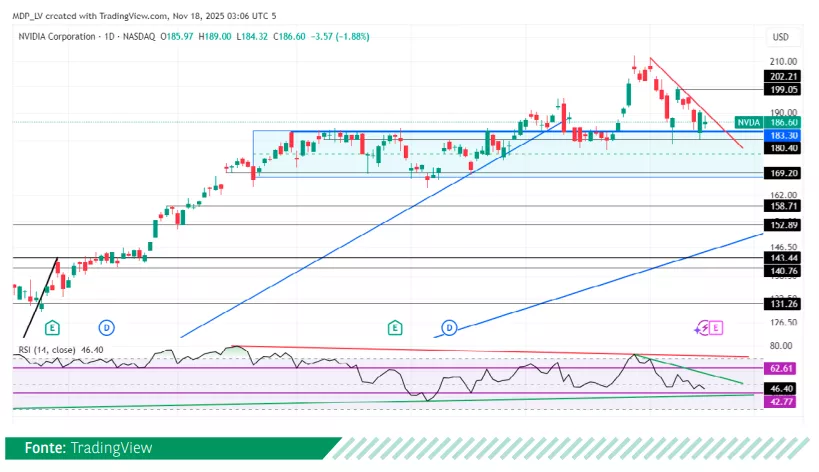The image size is (819, 472).
Task: Click the purple upcoming earnings E marker
Action: click(x=717, y=327)
